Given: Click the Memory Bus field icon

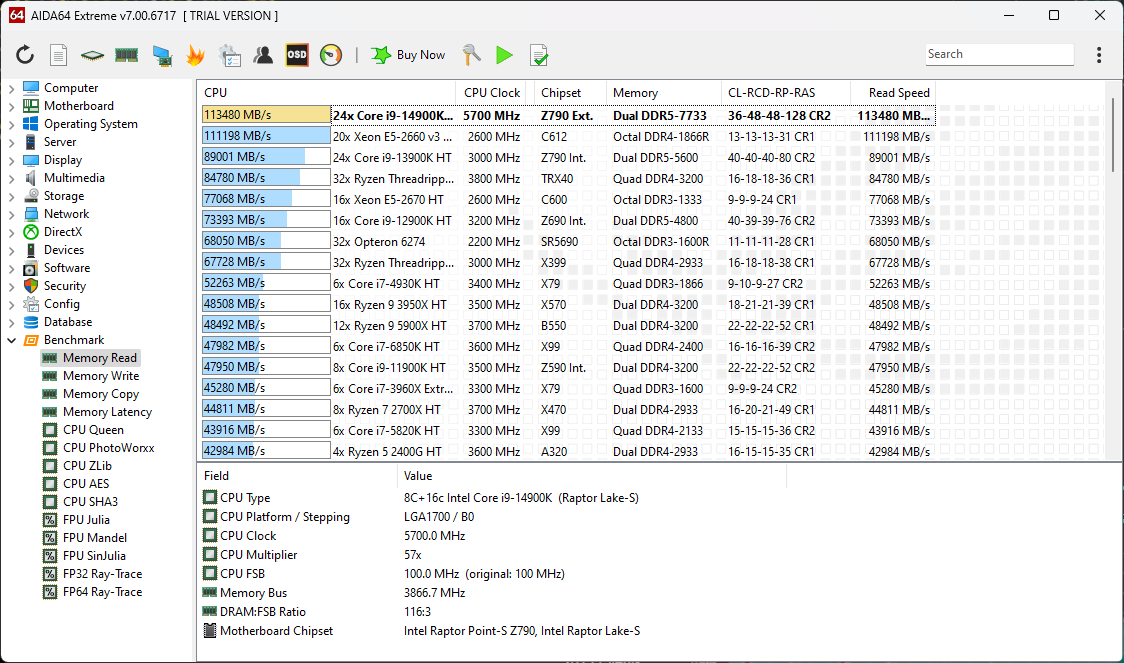Looking at the screenshot, I should (210, 593).
